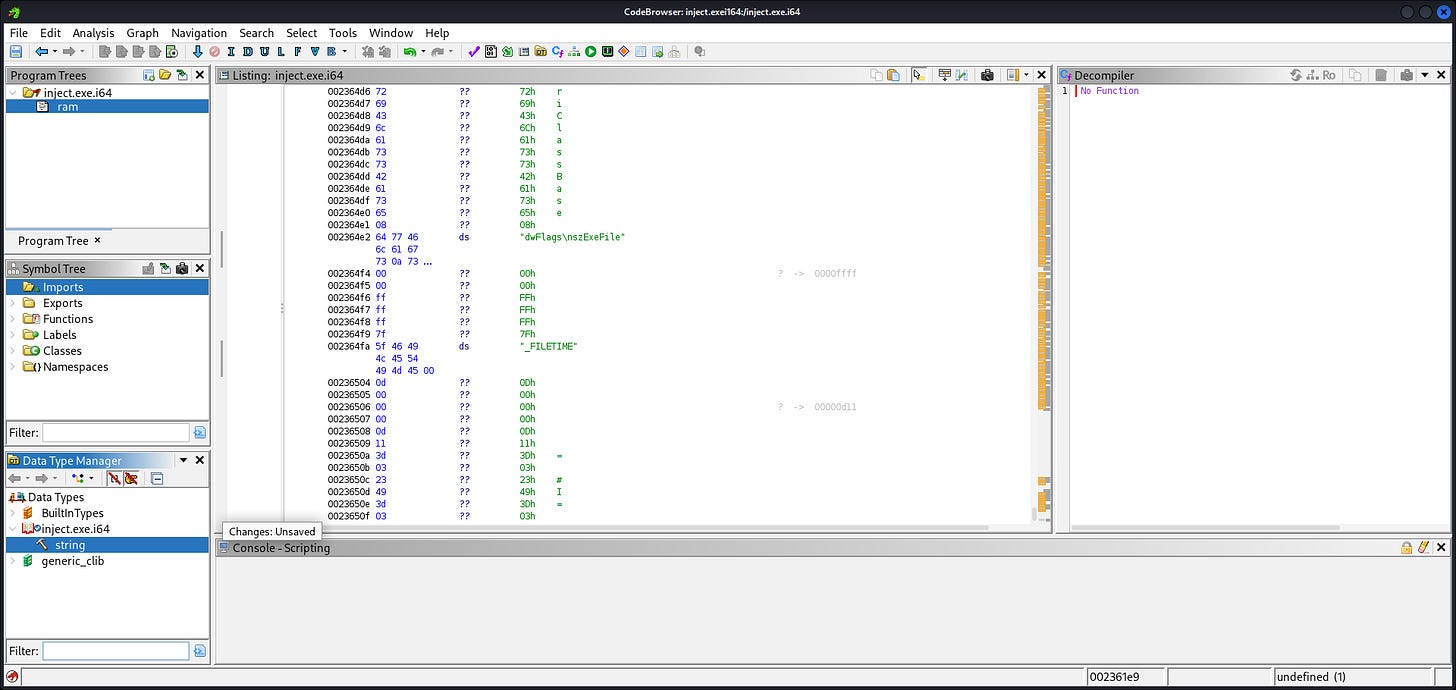Screen dimensions: 1456x690
Task: Collapse the inject.exe.i64 node in Program Trees
Action: [13, 92]
